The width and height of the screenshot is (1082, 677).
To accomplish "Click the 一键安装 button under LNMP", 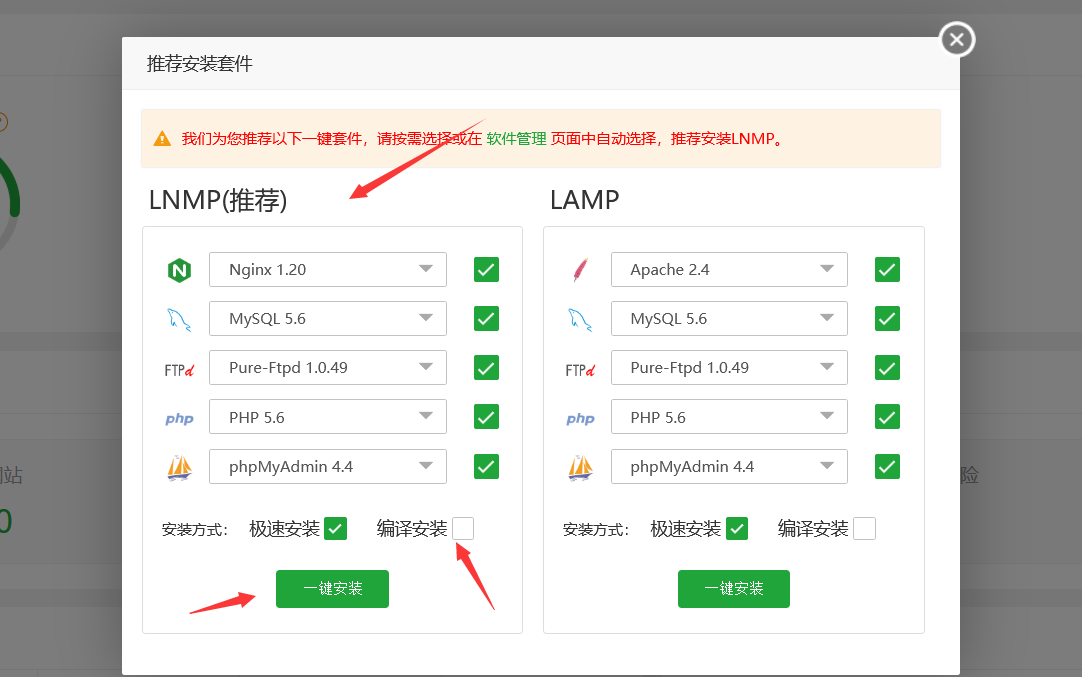I will coord(332,589).
